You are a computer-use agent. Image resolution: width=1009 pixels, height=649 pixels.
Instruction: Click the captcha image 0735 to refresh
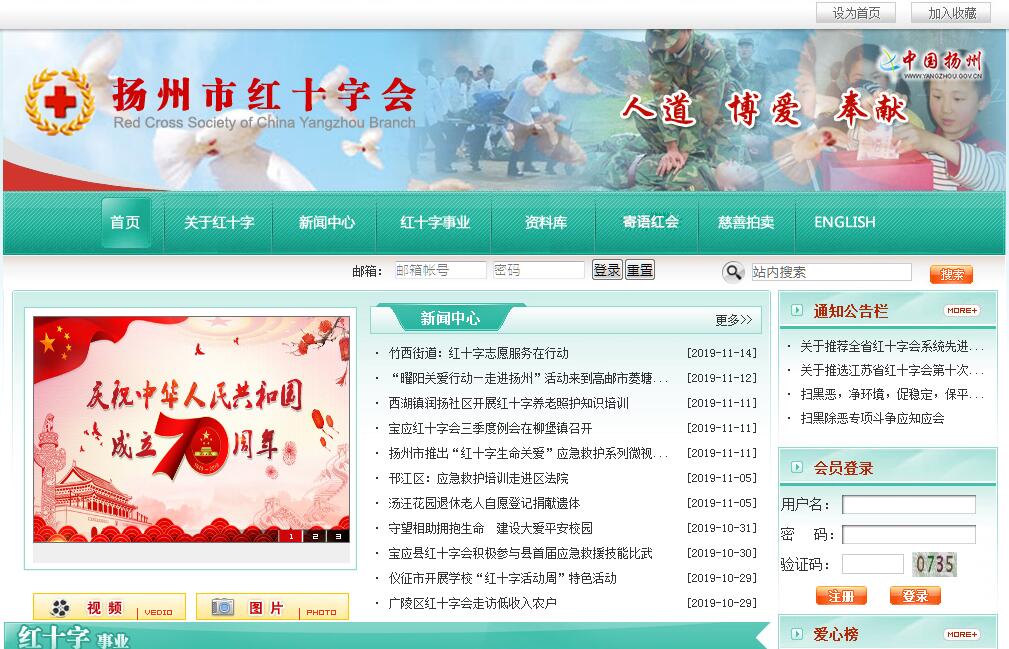(934, 564)
